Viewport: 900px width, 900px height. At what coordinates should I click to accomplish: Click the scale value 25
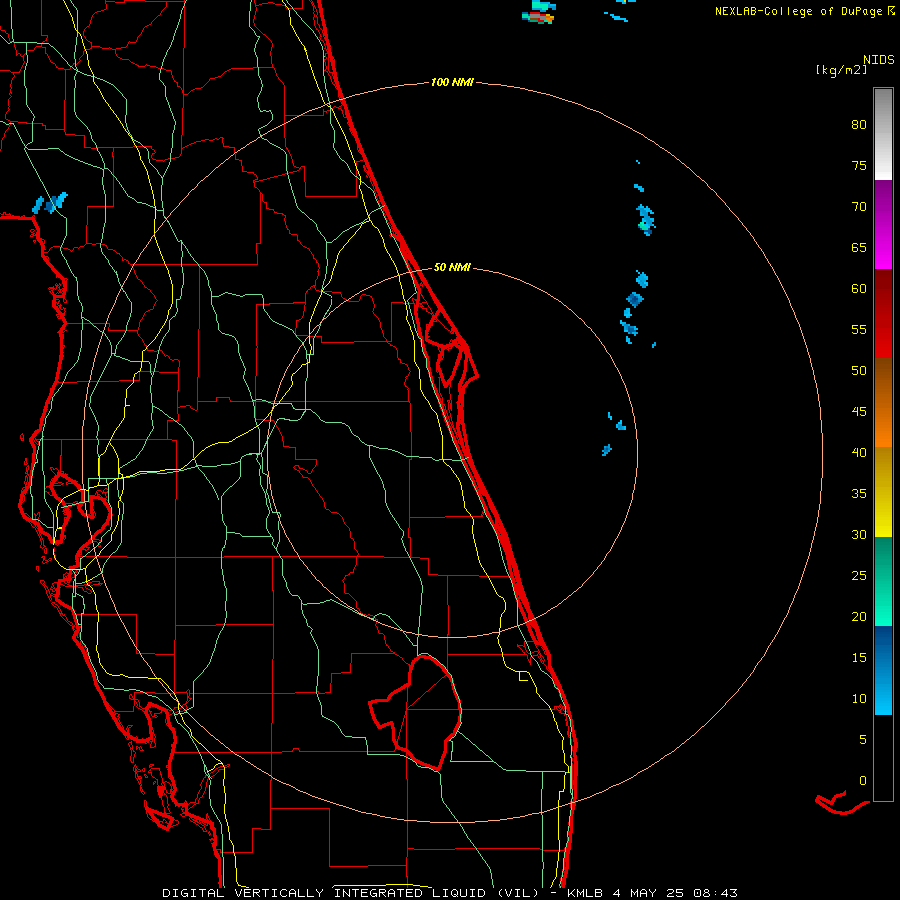(859, 575)
